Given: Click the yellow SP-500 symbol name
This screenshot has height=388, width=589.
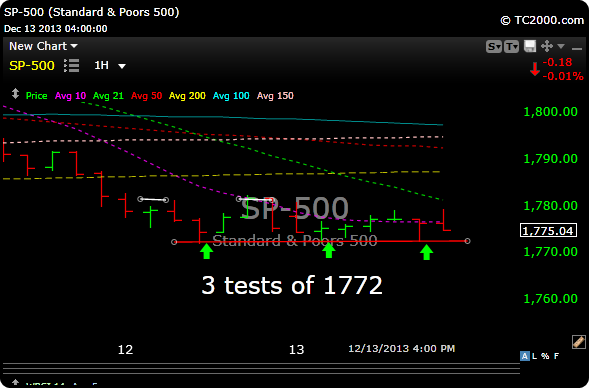Looking at the screenshot, I should [x=32, y=66].
